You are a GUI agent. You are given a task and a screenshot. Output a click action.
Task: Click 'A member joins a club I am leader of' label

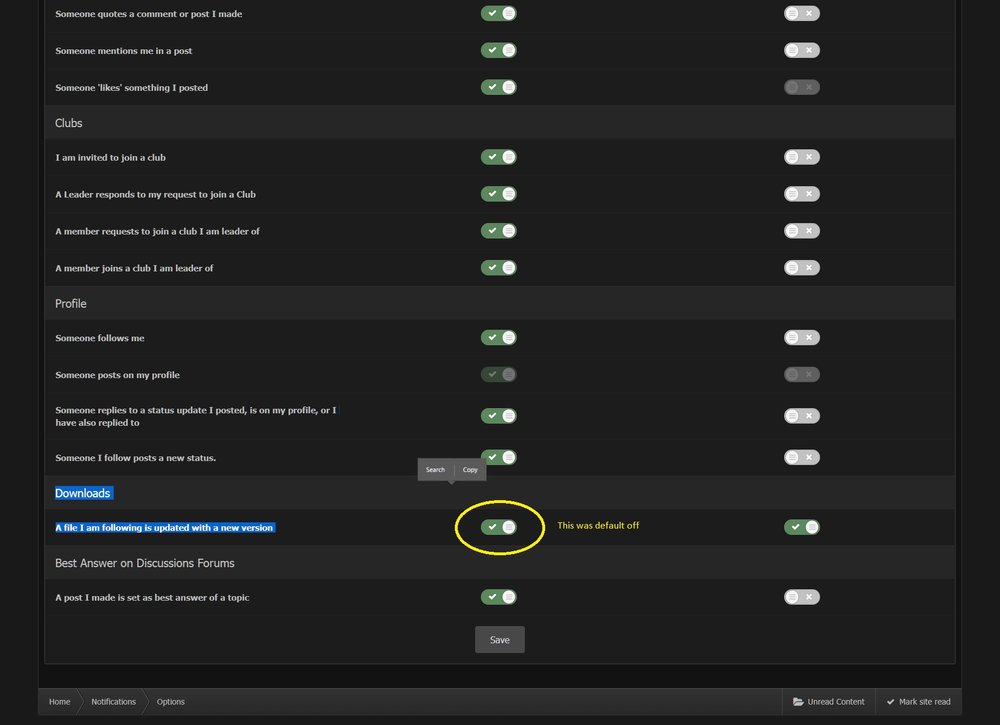tap(134, 268)
